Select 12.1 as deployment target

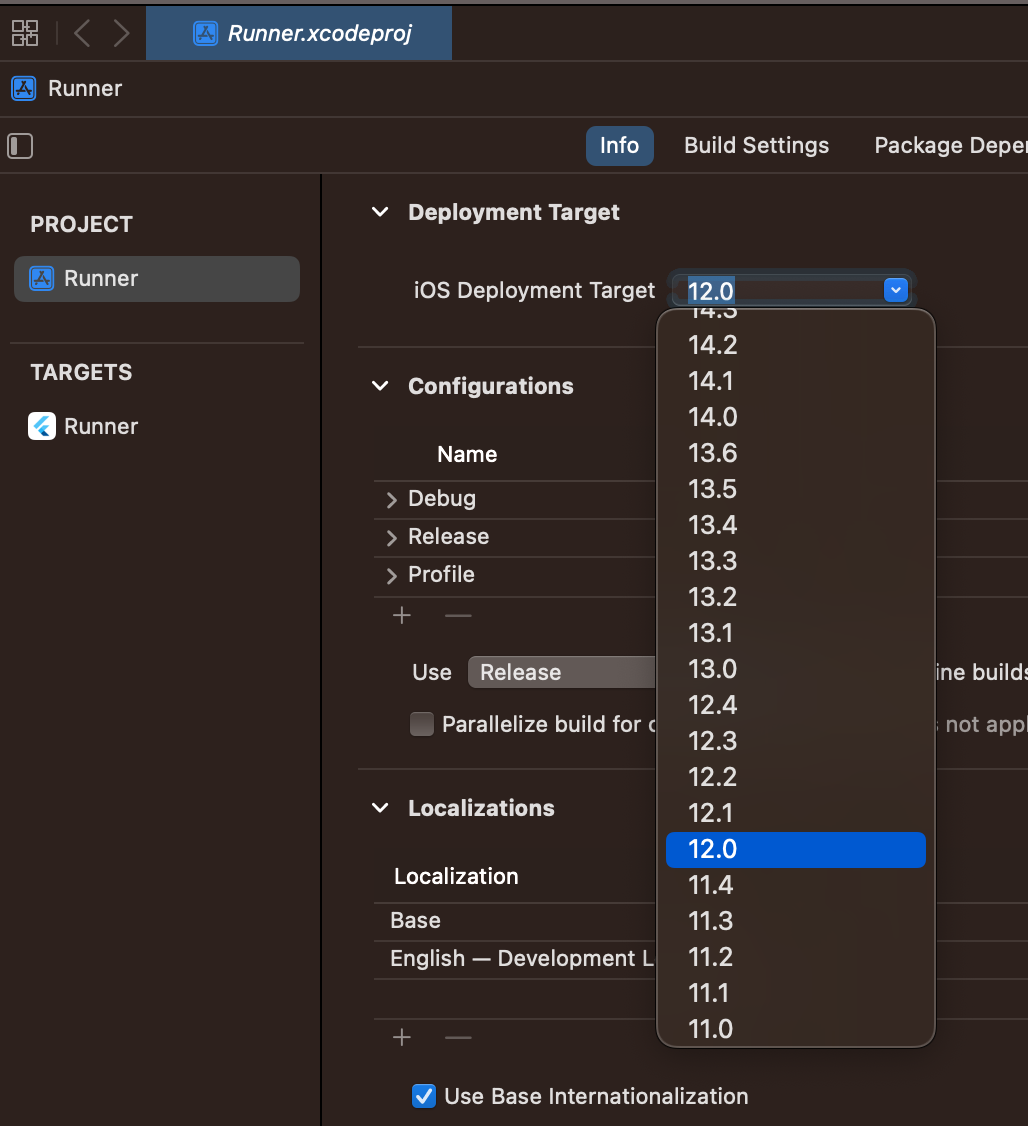click(x=795, y=814)
